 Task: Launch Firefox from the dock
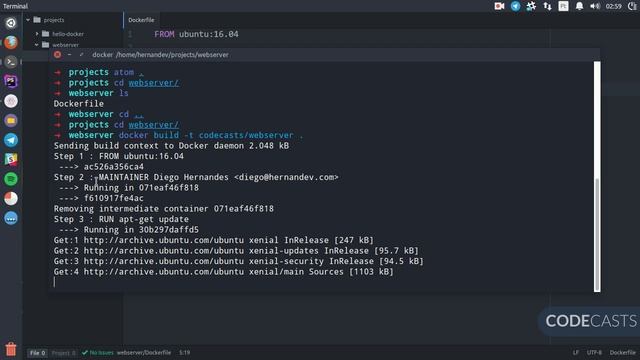tap(11, 42)
